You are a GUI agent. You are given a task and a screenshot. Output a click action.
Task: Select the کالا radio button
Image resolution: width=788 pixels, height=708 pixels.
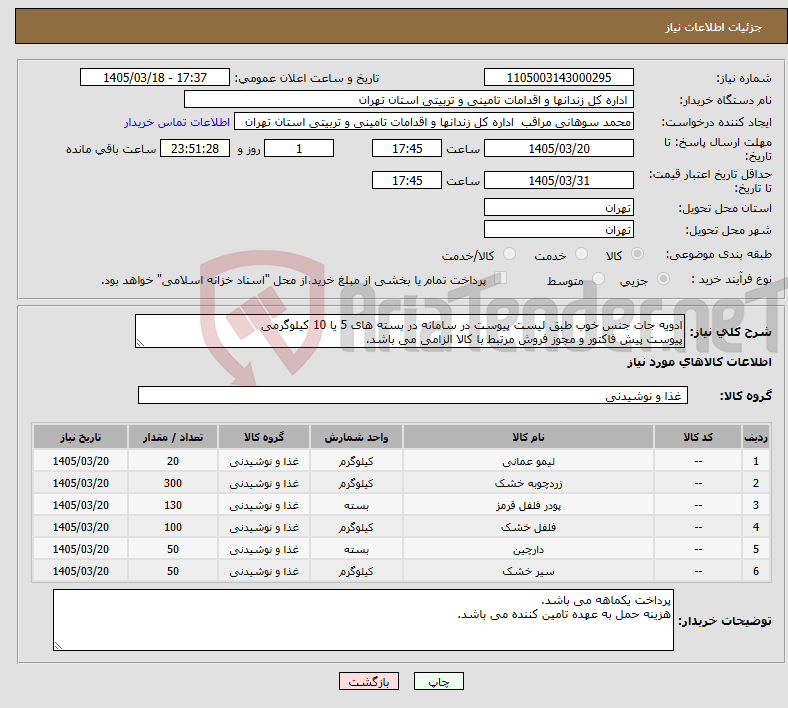[x=637, y=254]
